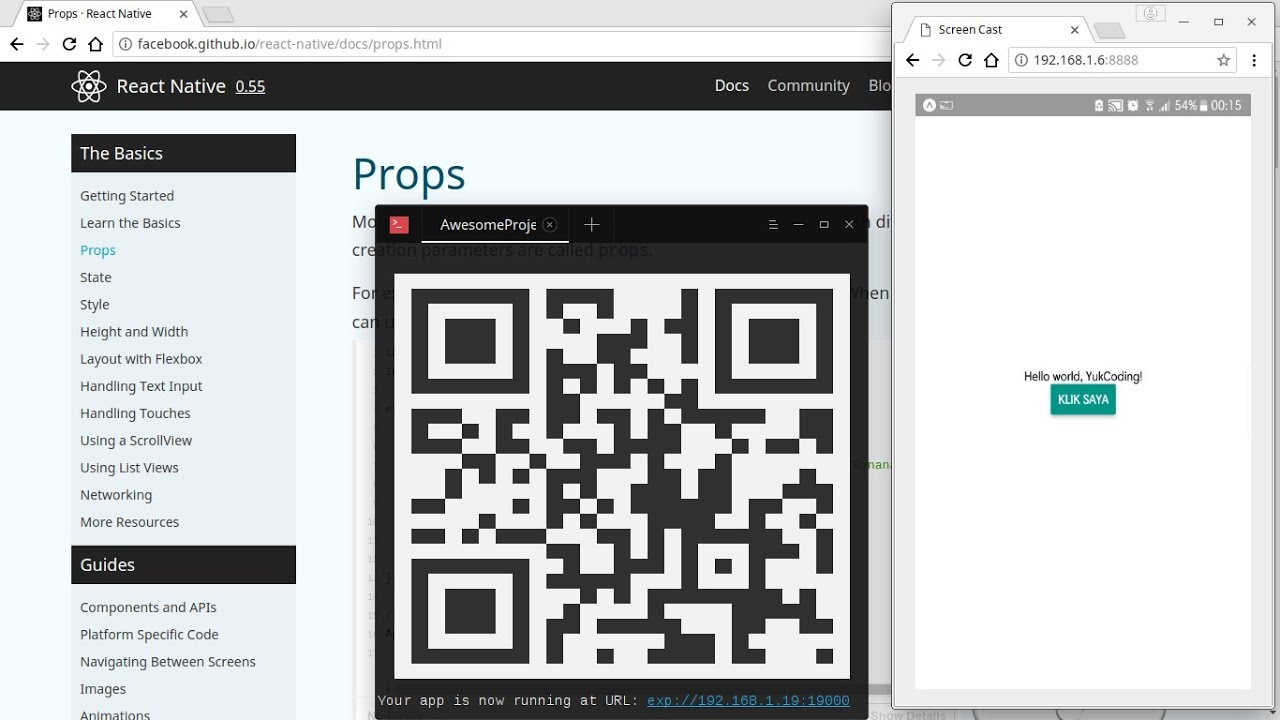Open Using a ScrollView in sidebar

pos(136,440)
